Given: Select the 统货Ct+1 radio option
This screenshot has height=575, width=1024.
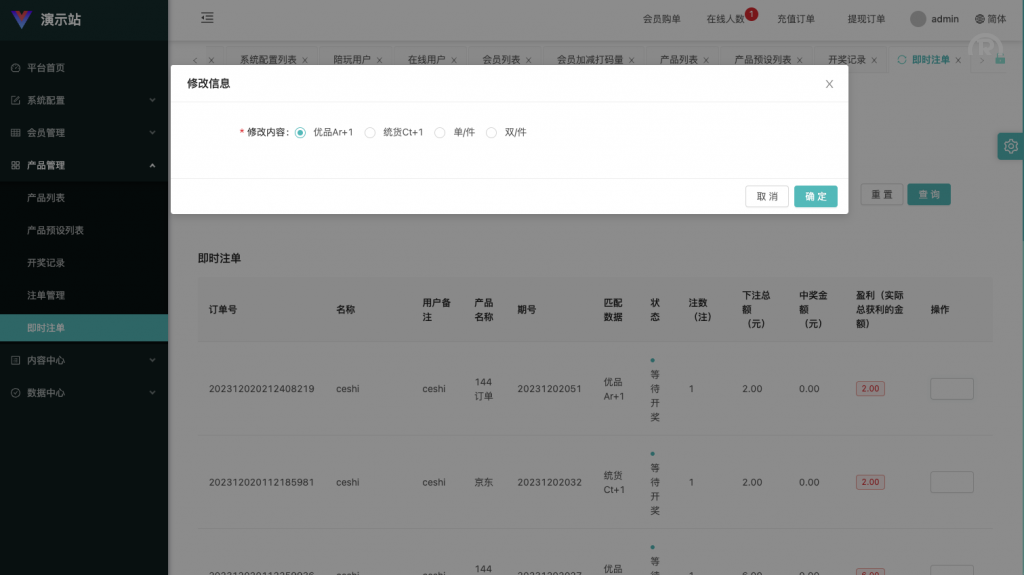Looking at the screenshot, I should pyautogui.click(x=370, y=132).
